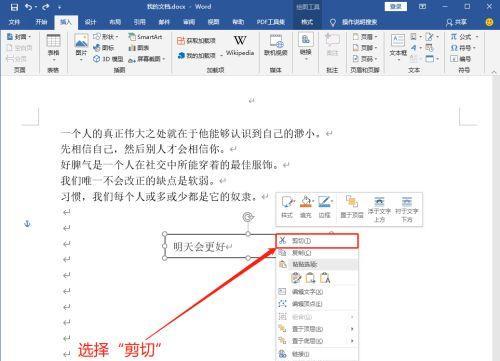500x361 pixels.
Task: Switch to the 引用 (References) ribbon tab
Action: pos(139,22)
